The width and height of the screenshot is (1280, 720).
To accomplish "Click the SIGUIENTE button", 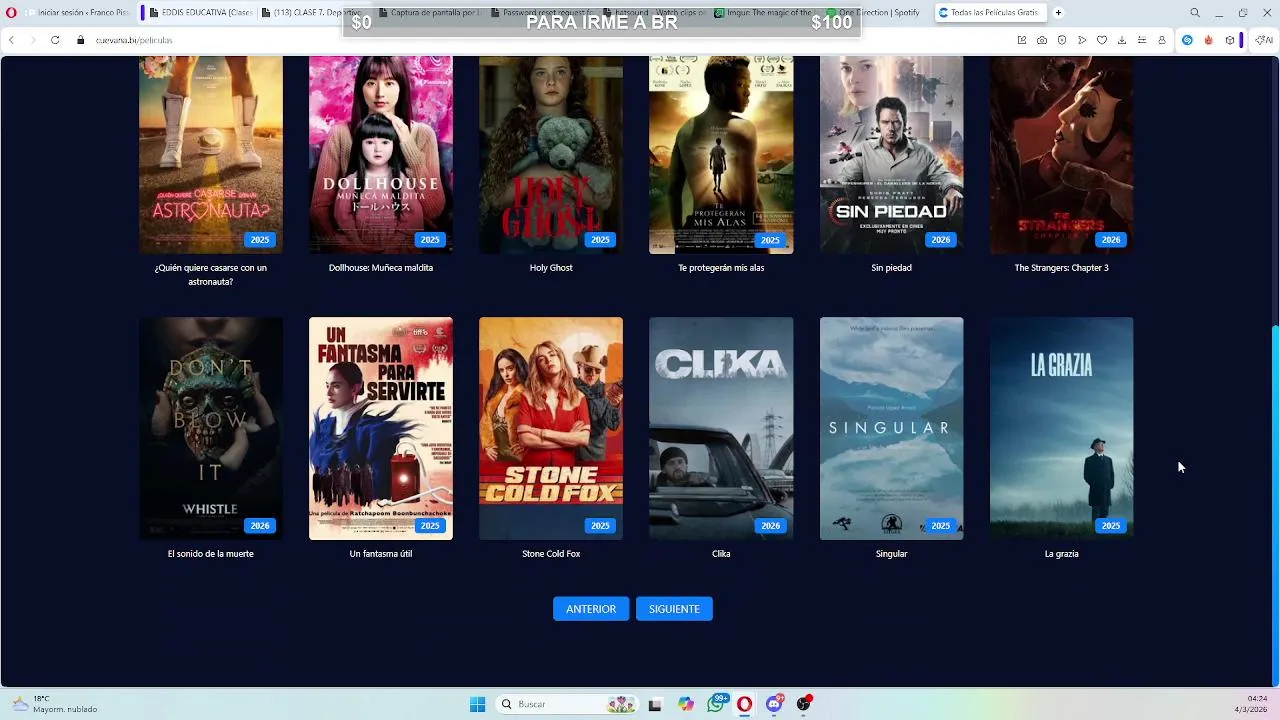I will [x=674, y=609].
